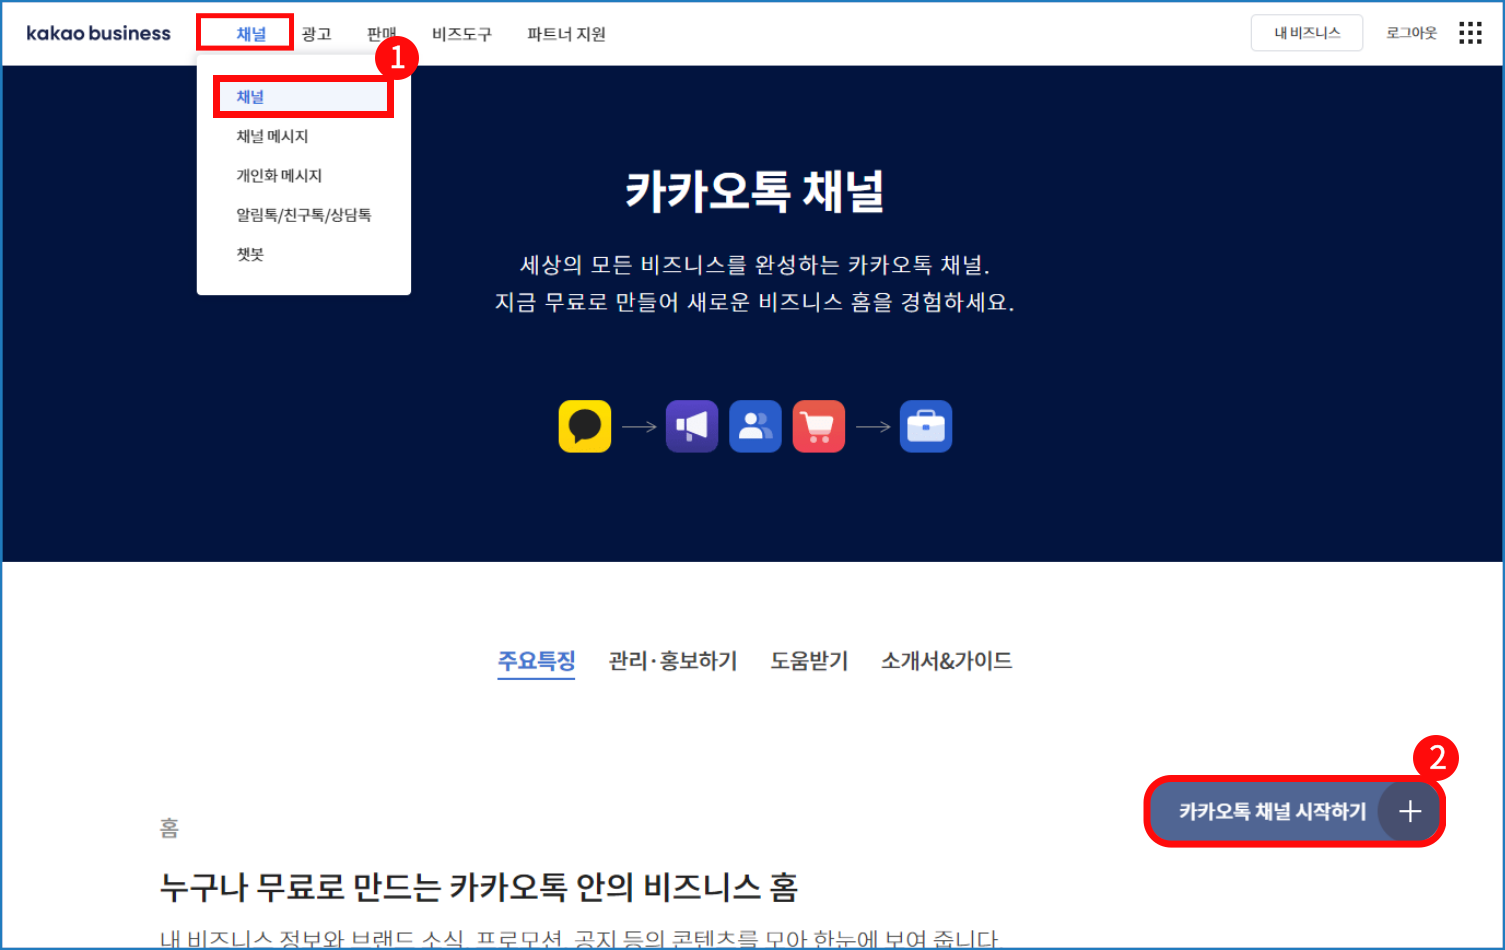Click the blue people/friends icon
The width and height of the screenshot is (1505, 950).
tap(755, 426)
